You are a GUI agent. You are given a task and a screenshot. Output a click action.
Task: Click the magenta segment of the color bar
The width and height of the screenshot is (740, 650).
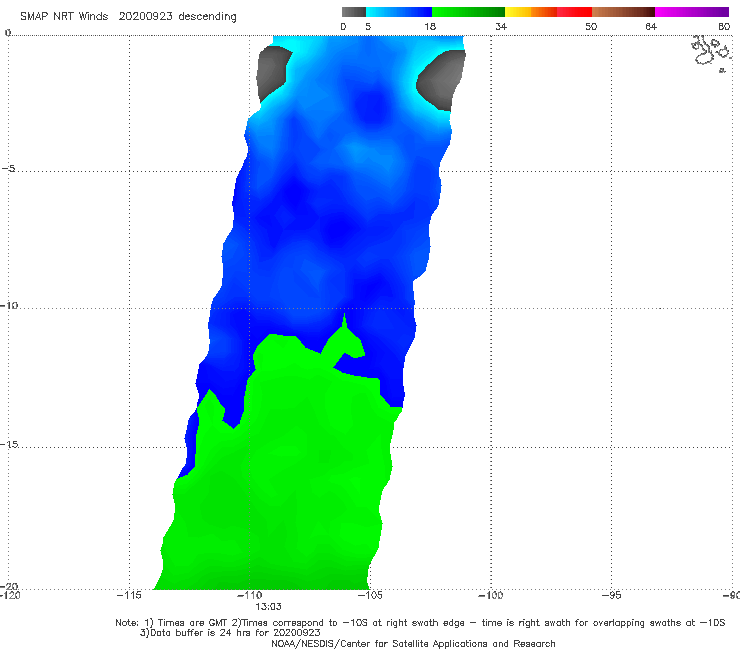(x=691, y=12)
